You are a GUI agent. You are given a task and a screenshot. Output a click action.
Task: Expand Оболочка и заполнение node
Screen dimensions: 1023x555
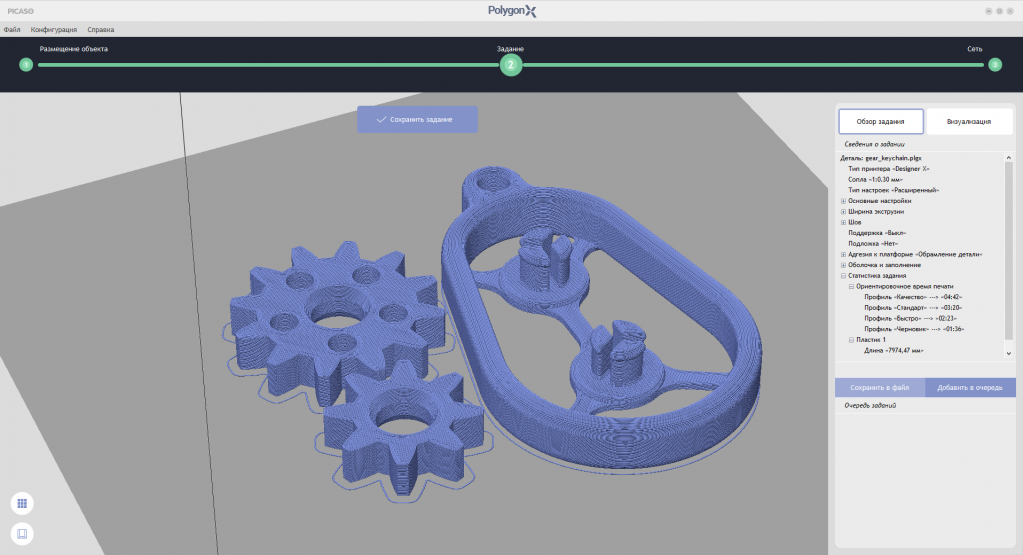843,265
